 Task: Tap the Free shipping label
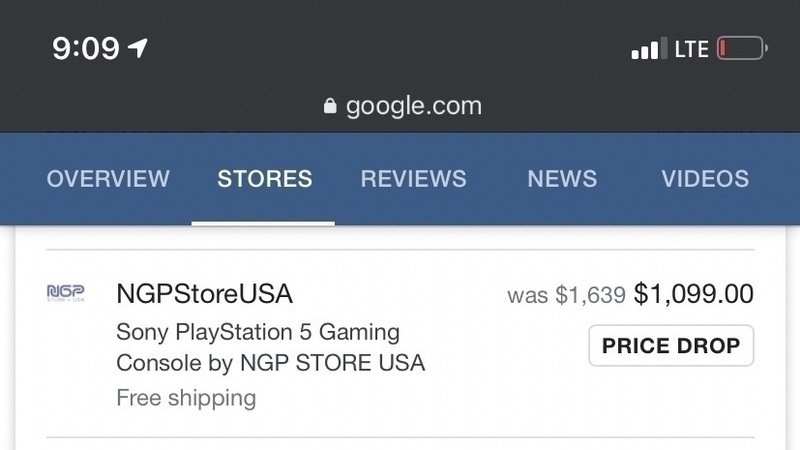tap(186, 398)
